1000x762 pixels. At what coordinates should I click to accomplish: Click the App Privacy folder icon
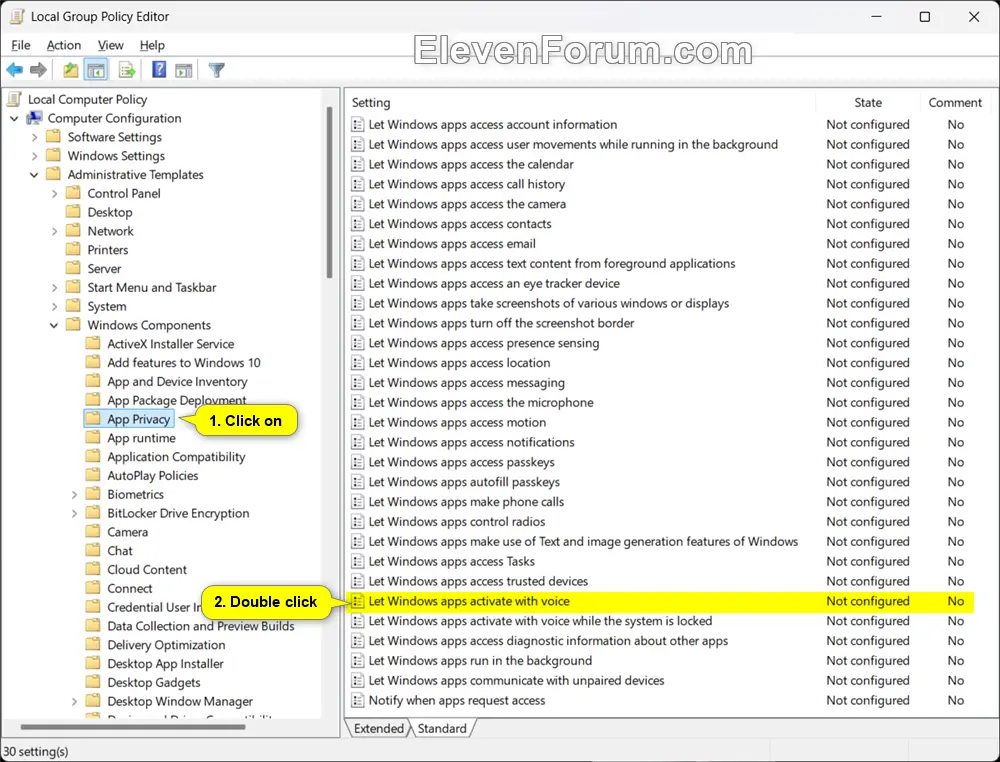click(x=93, y=419)
